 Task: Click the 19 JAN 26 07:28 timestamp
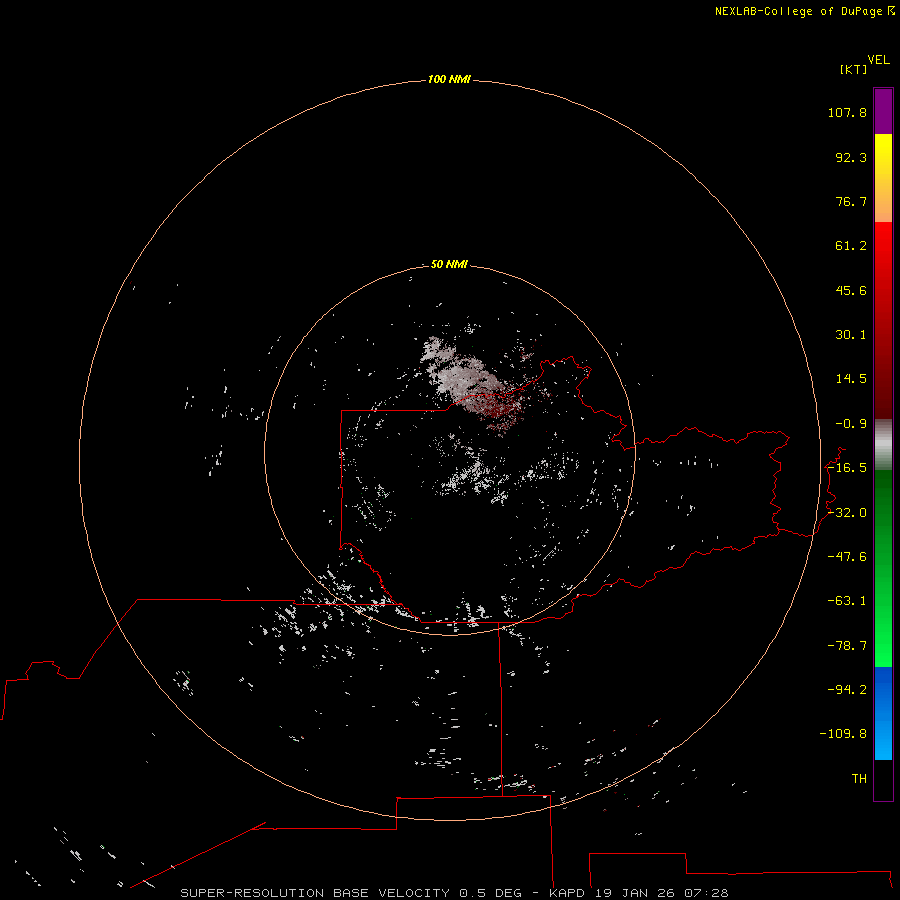(x=662, y=893)
